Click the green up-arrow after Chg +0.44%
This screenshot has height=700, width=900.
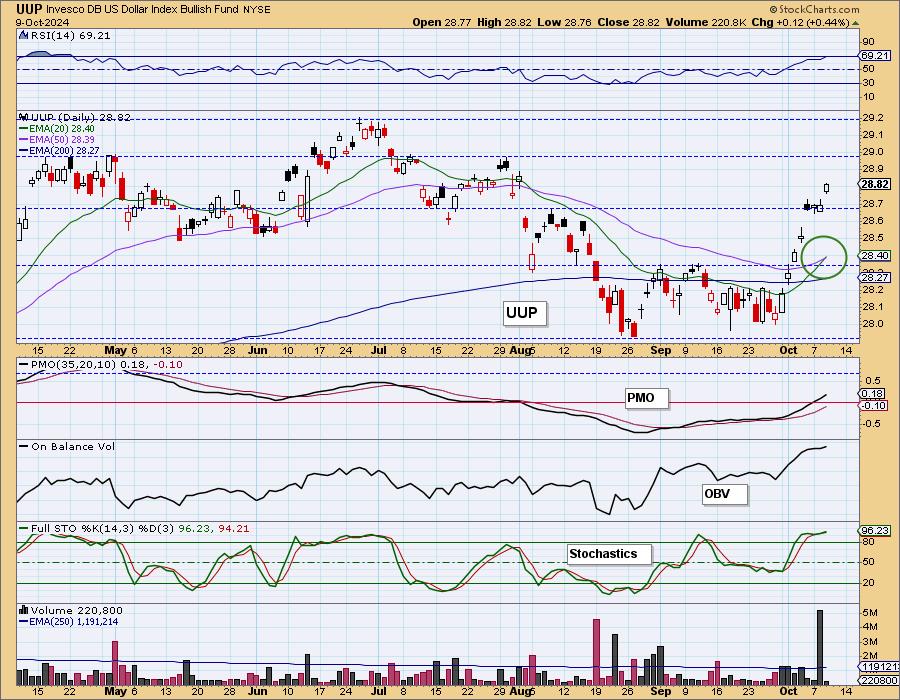tap(855, 23)
